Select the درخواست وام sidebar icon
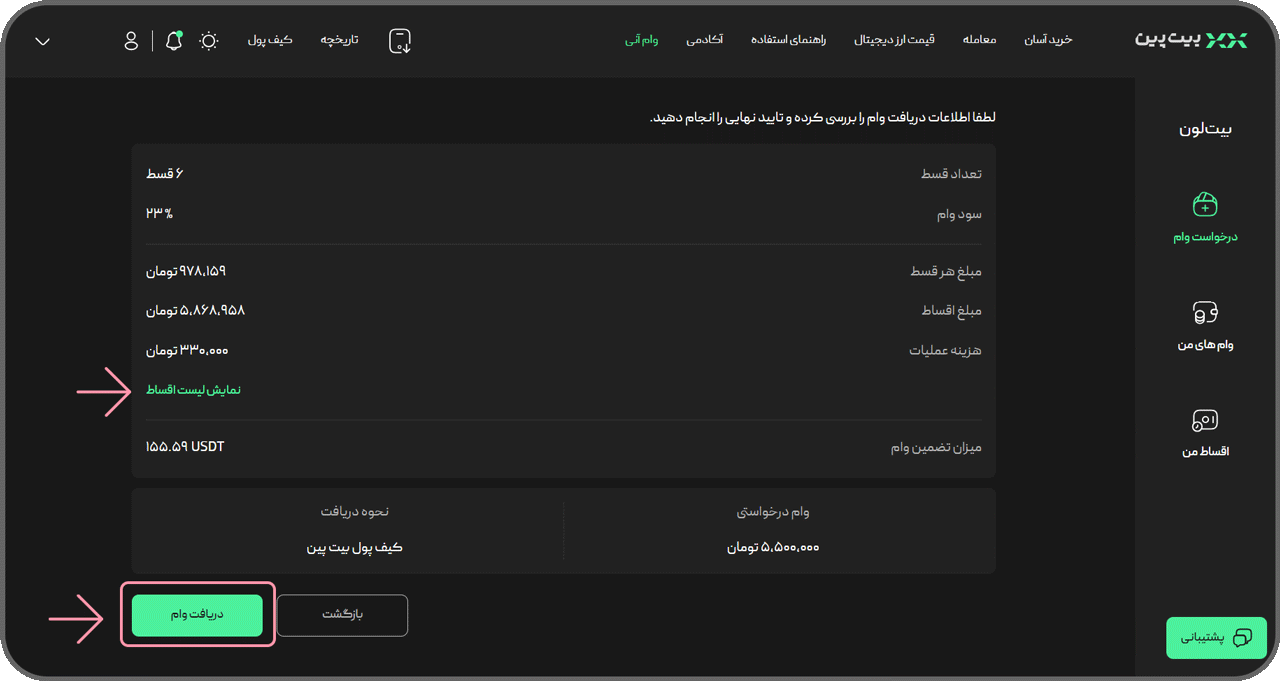This screenshot has width=1280, height=681. click(x=1204, y=213)
